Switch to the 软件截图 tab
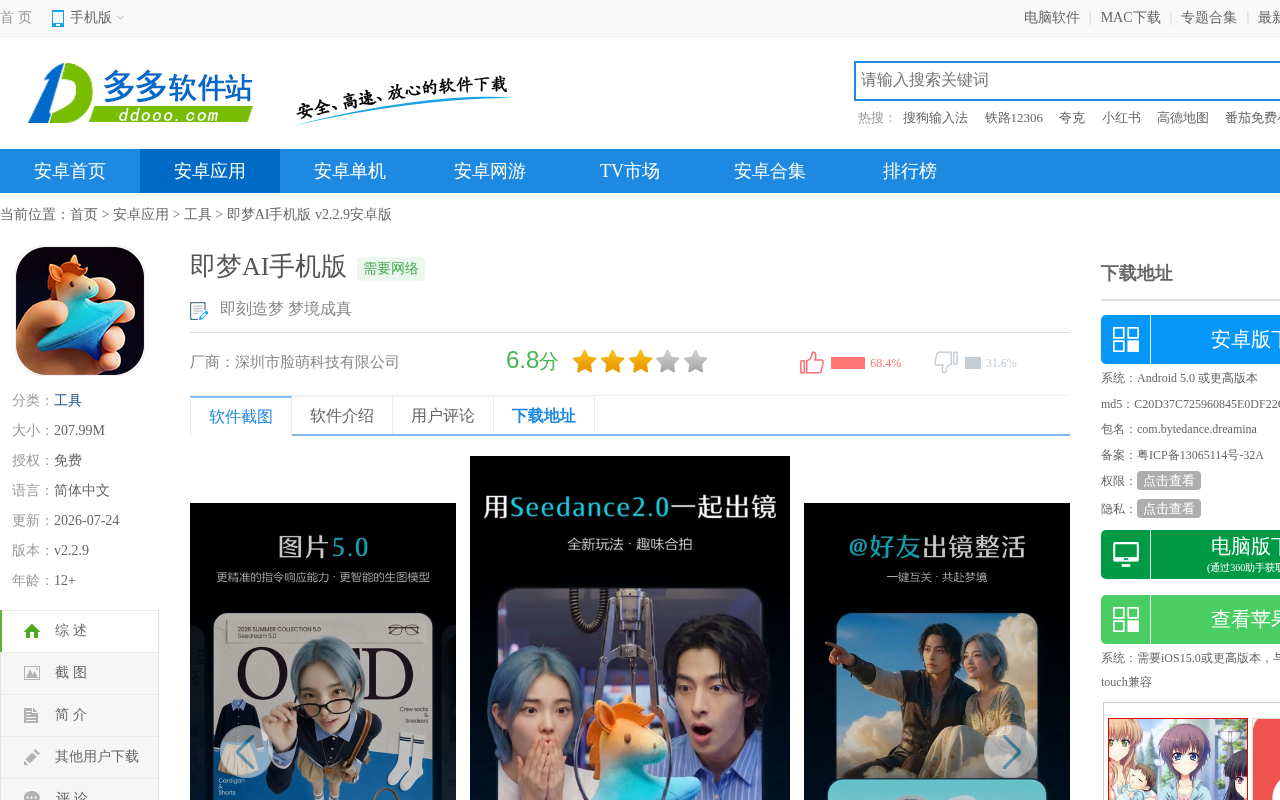Image resolution: width=1280 pixels, height=800 pixels. click(241, 416)
